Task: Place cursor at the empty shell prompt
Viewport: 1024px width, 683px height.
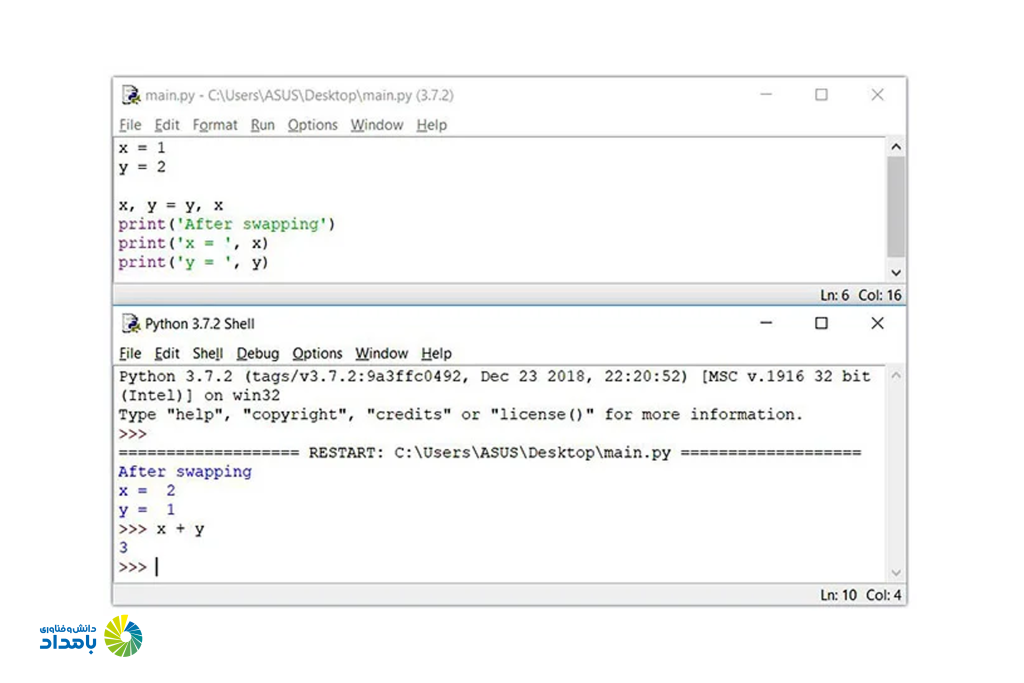Action: 157,567
